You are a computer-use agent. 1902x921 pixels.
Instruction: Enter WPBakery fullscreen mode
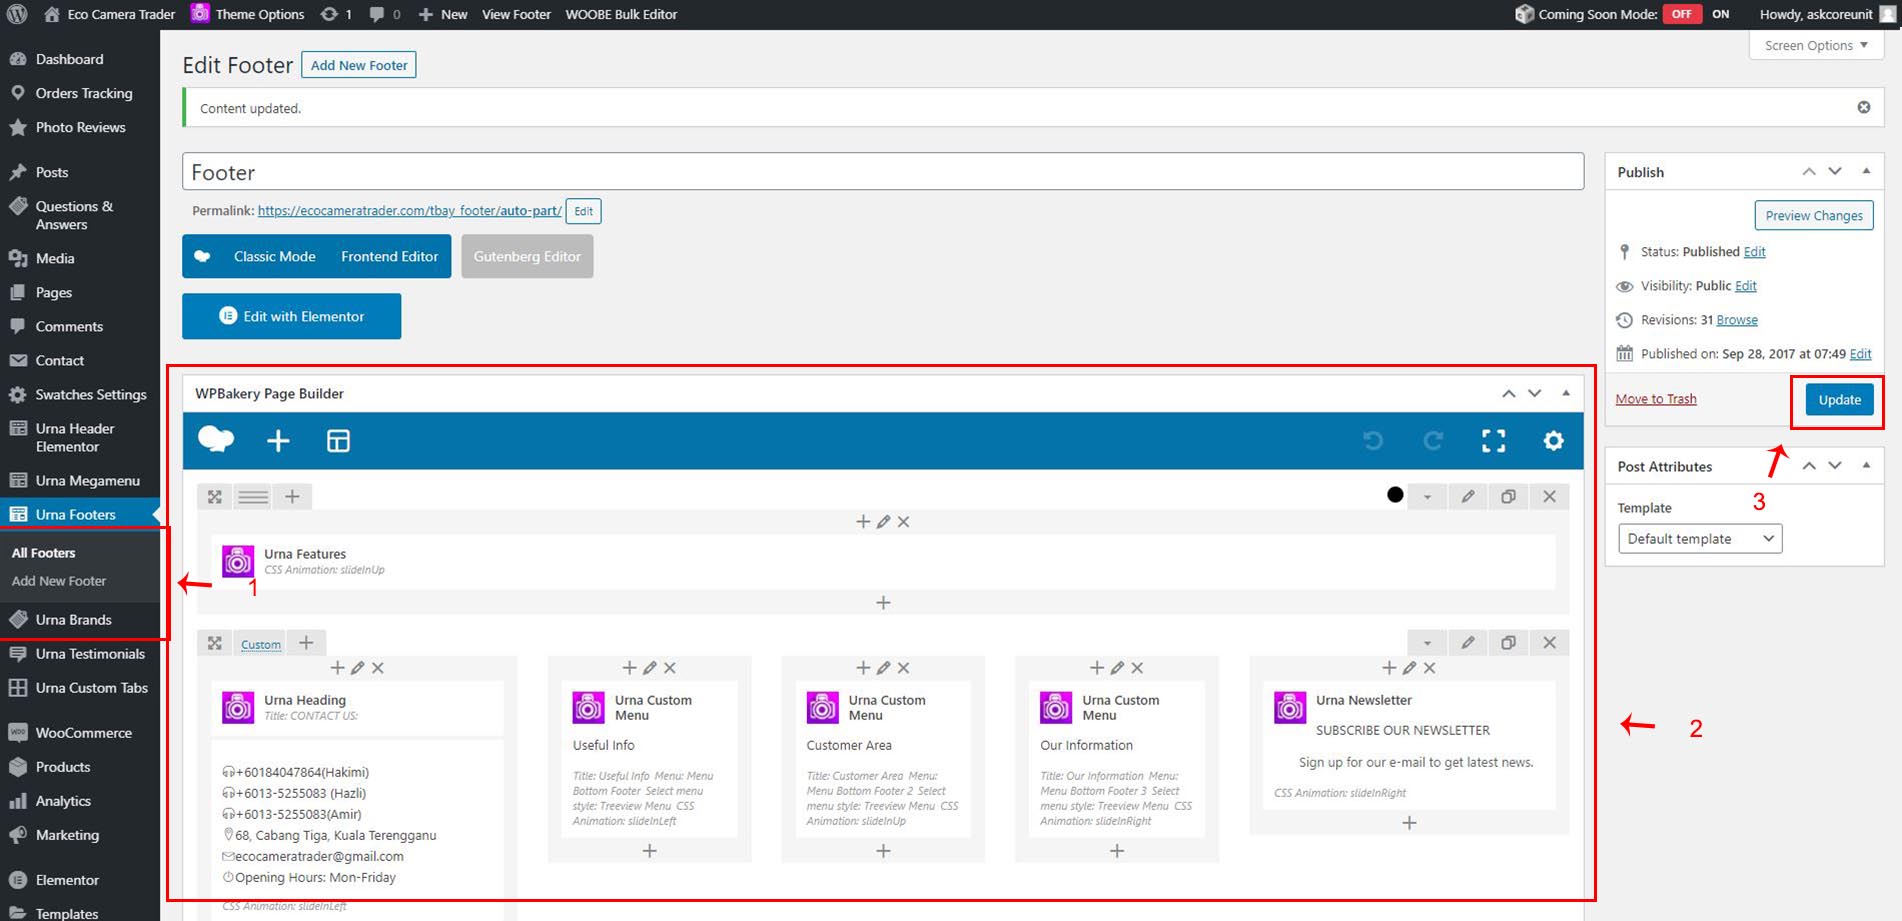click(x=1493, y=441)
